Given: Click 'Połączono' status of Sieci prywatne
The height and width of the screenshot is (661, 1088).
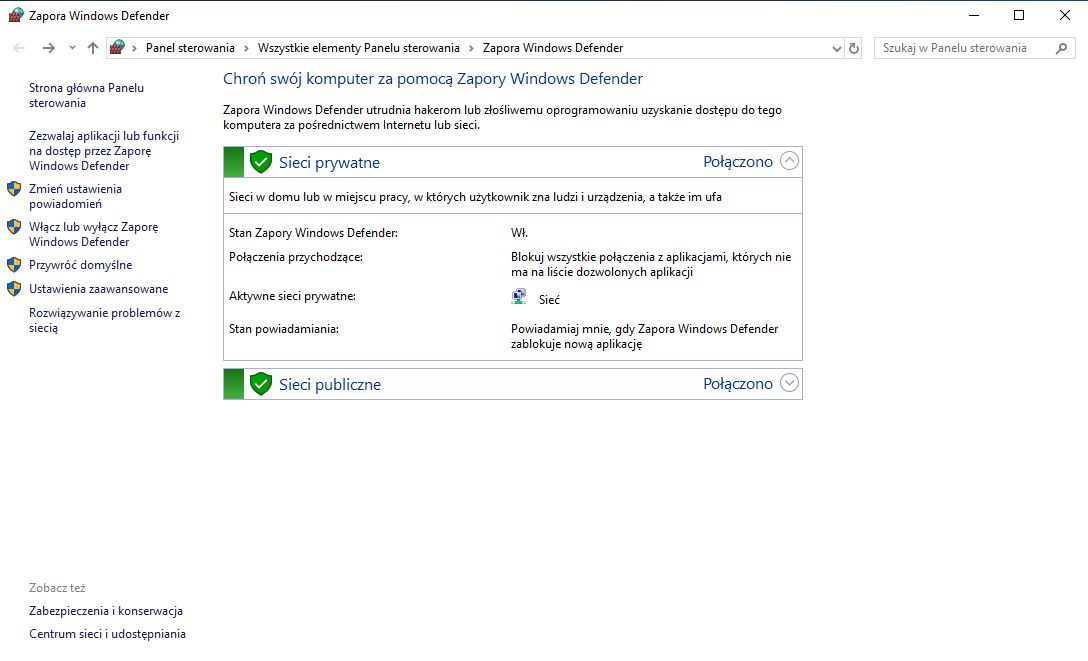Looking at the screenshot, I should [738, 162].
